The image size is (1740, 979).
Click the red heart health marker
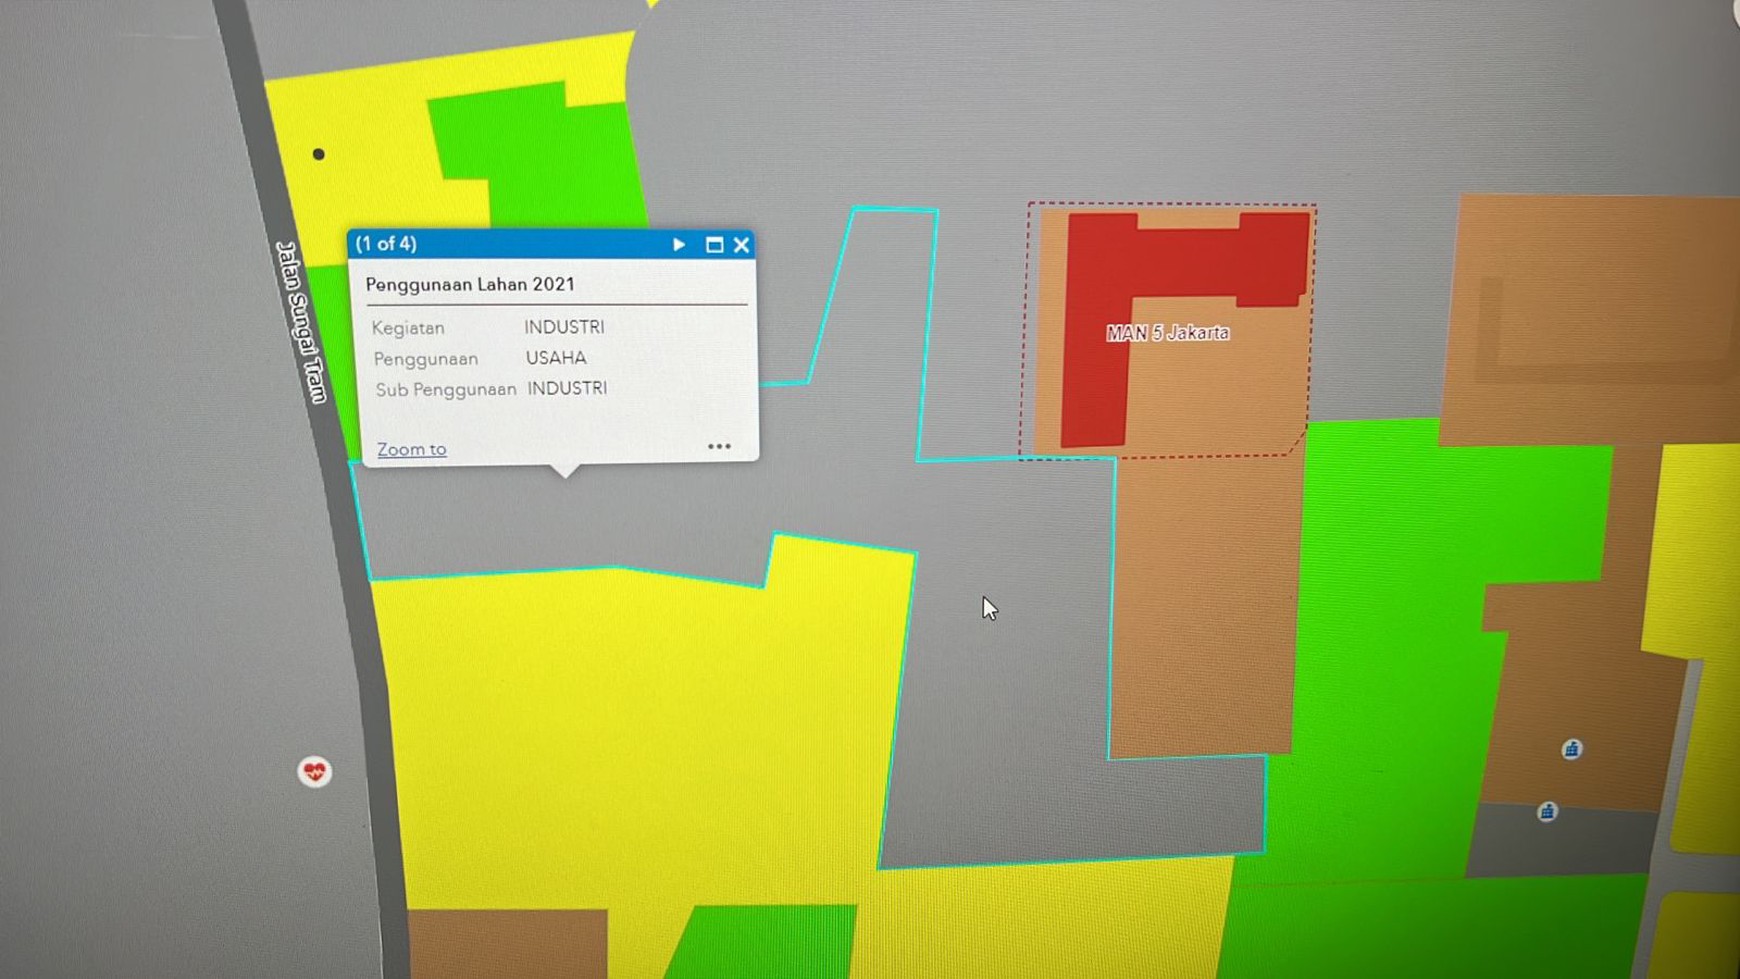pyautogui.click(x=315, y=772)
